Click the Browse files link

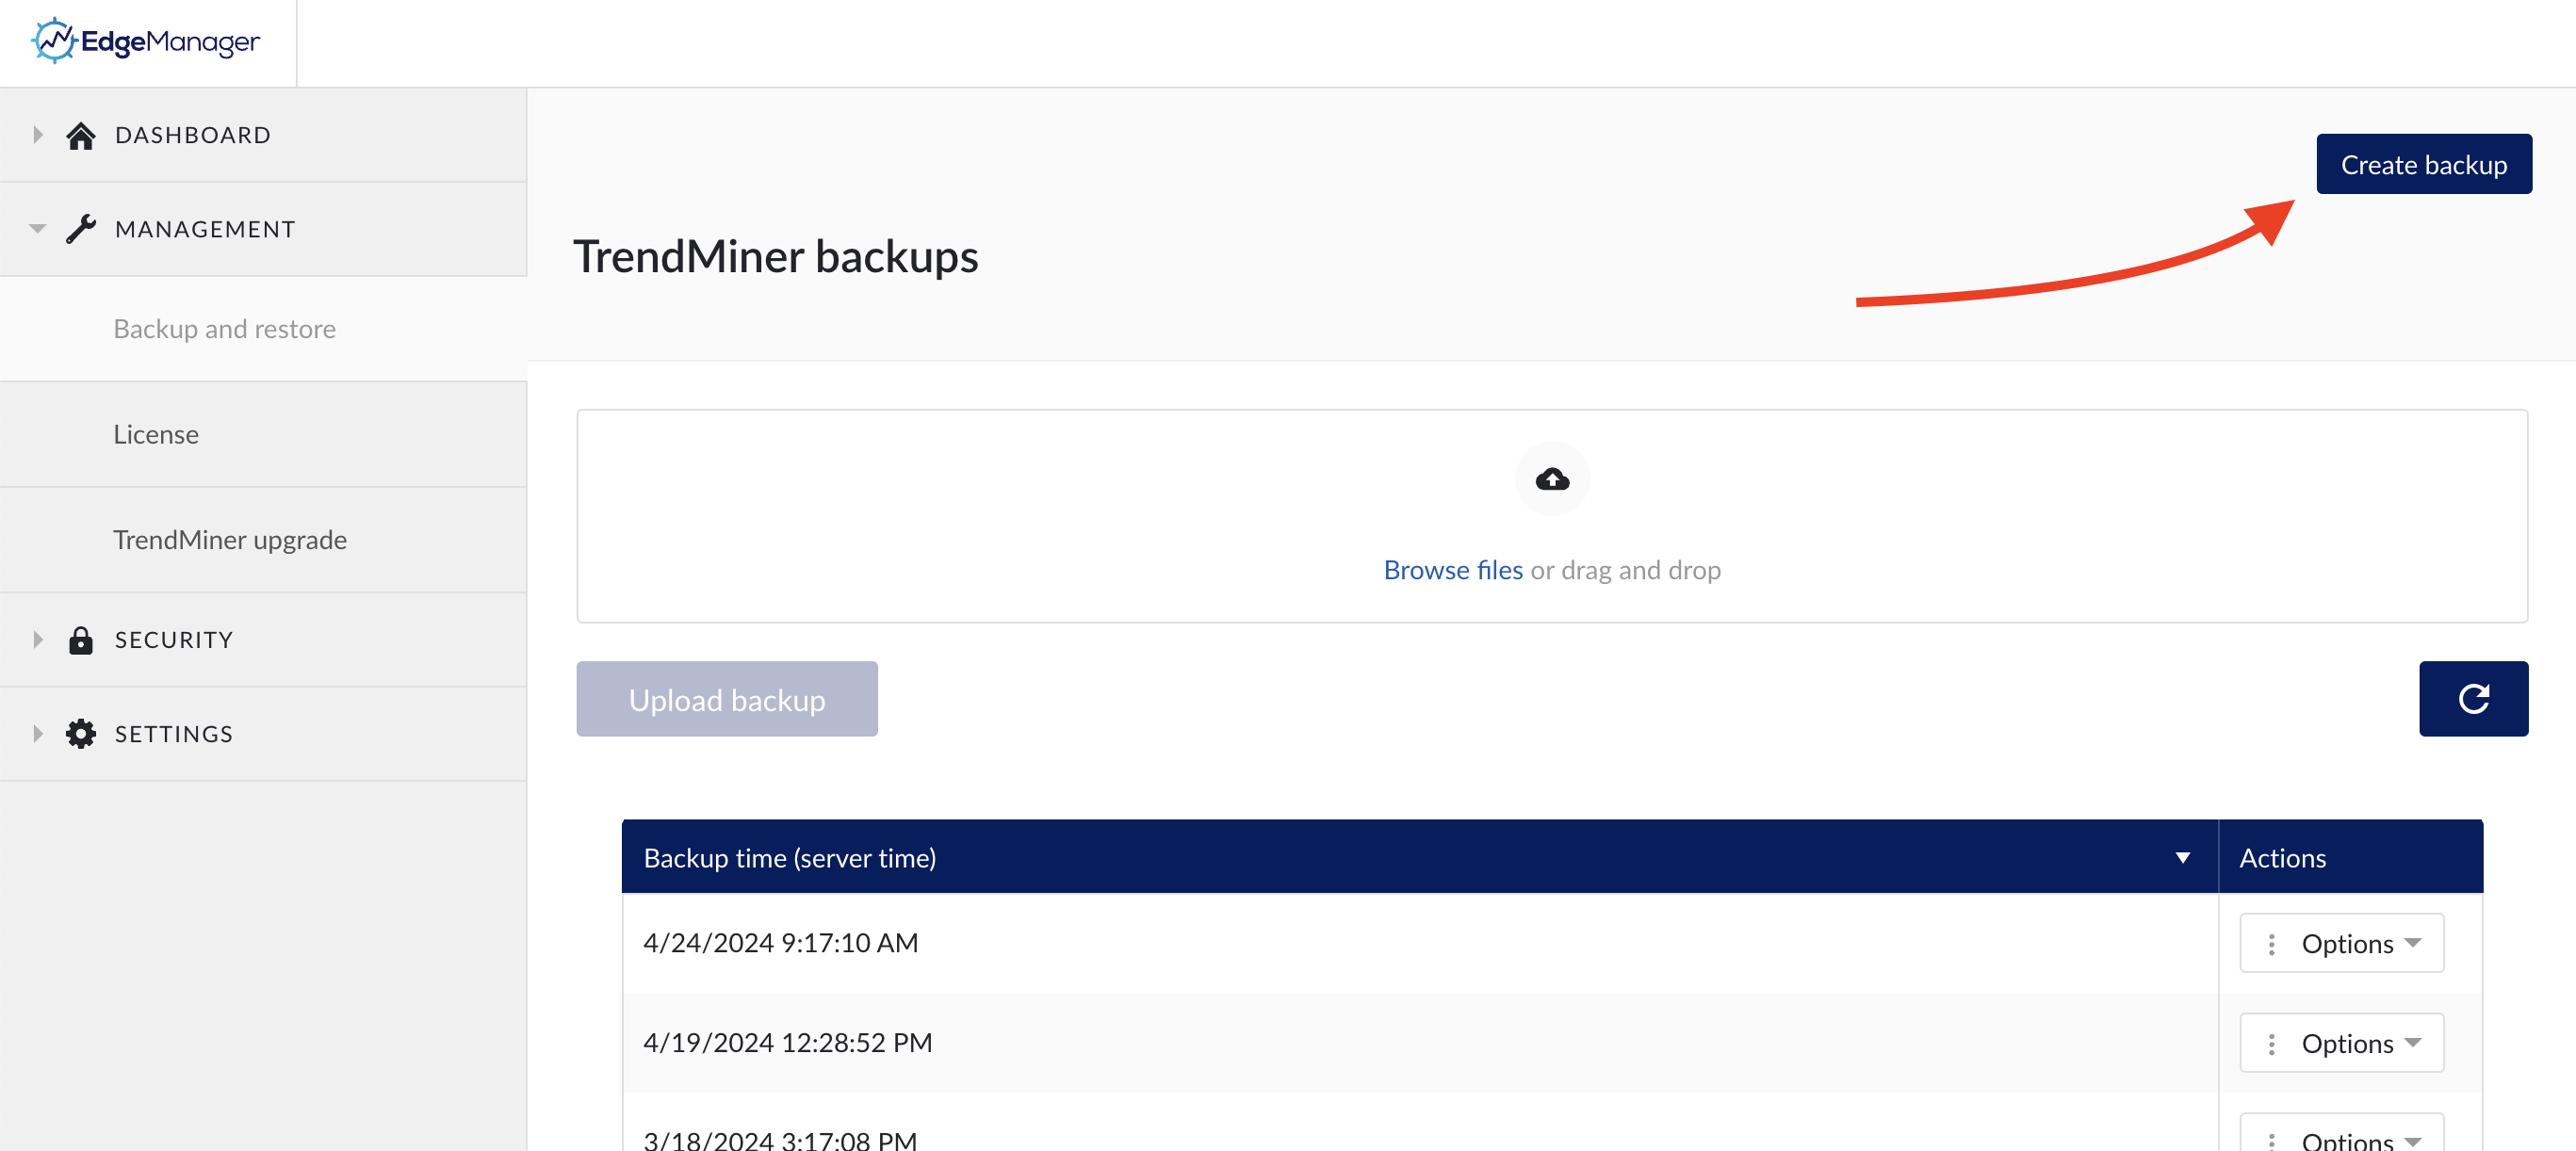[x=1452, y=569]
